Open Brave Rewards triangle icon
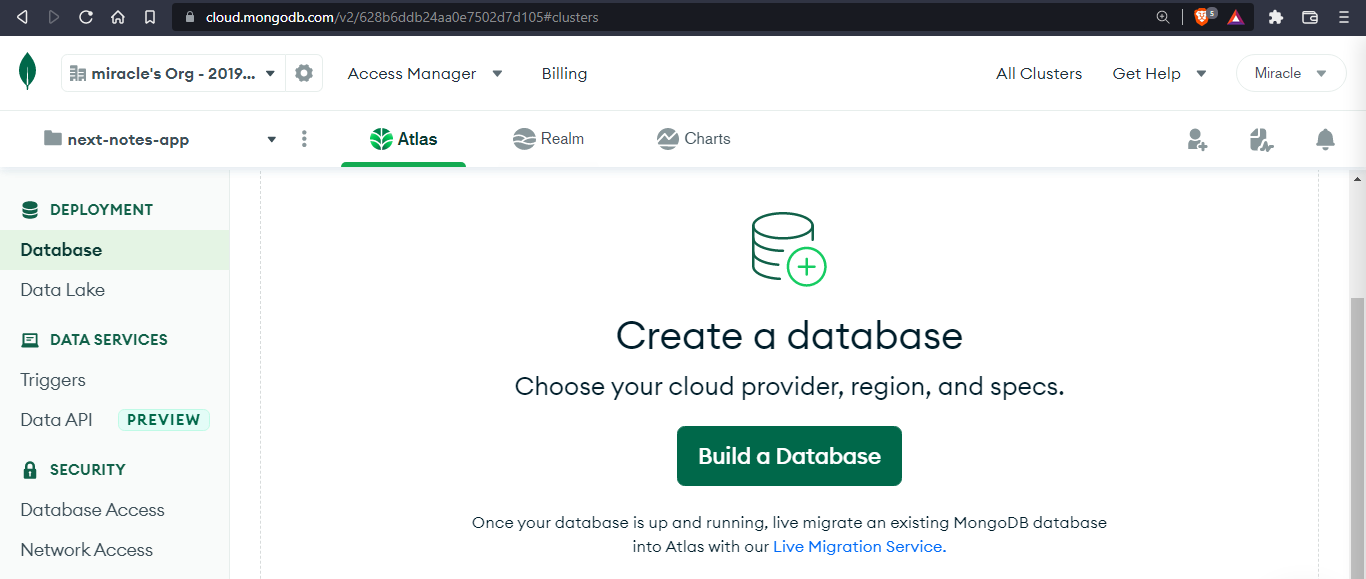Screen dimensions: 1366x579 1236,17
